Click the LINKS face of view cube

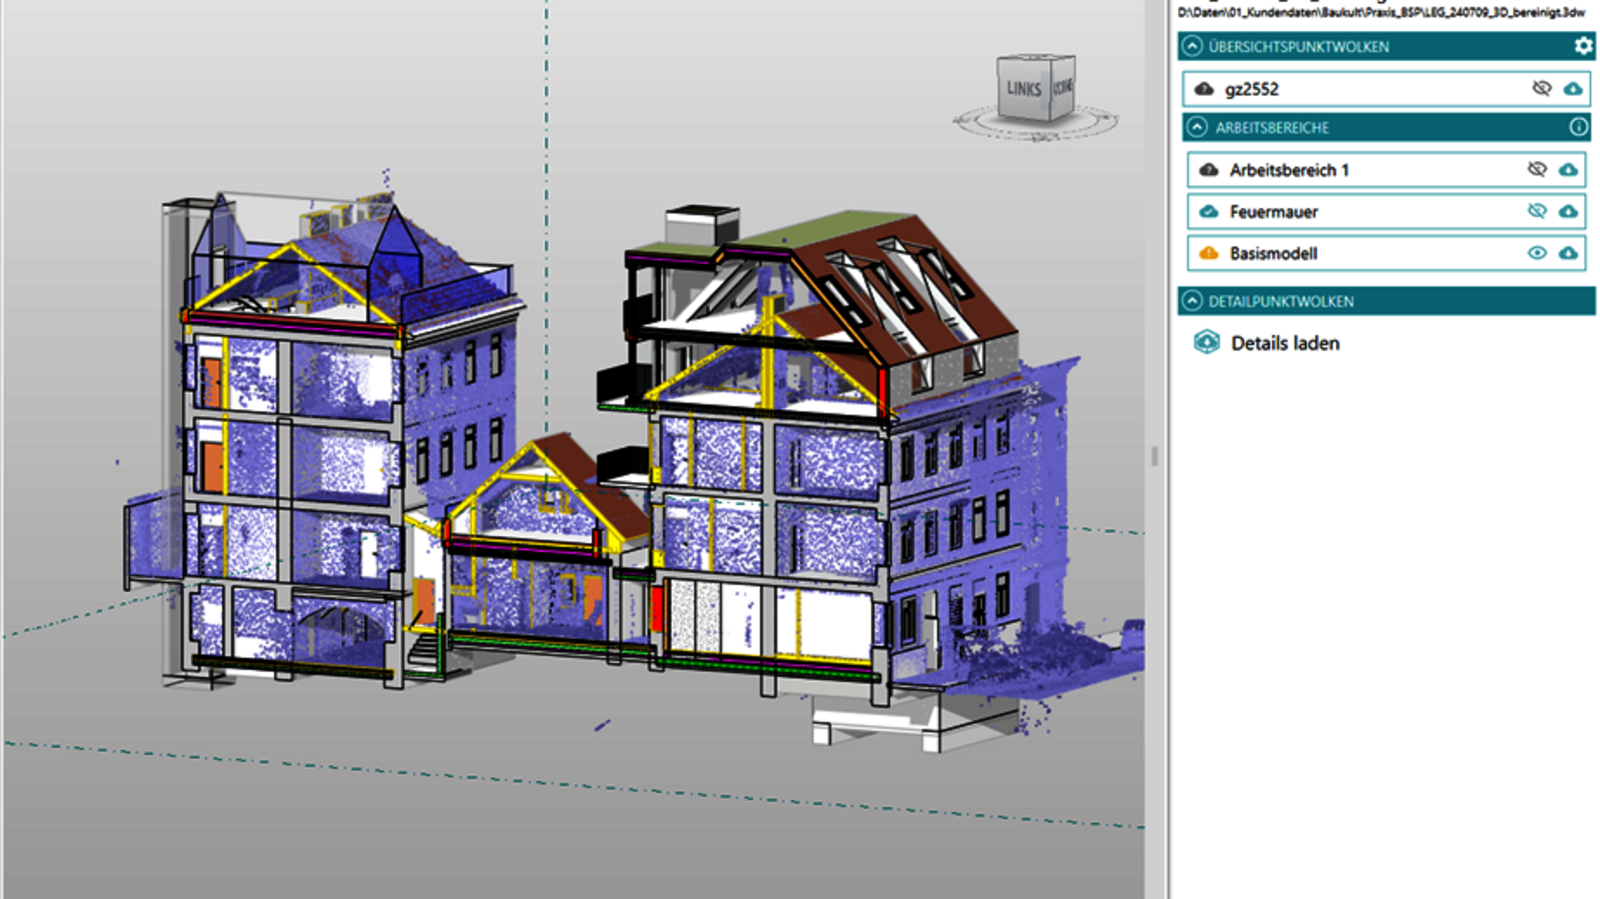click(x=1023, y=89)
